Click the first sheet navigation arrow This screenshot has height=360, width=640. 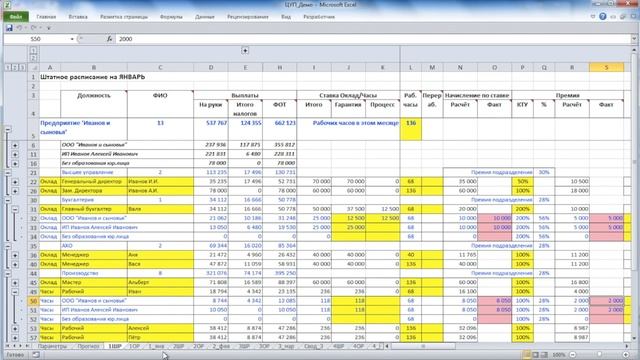click(x=7, y=346)
